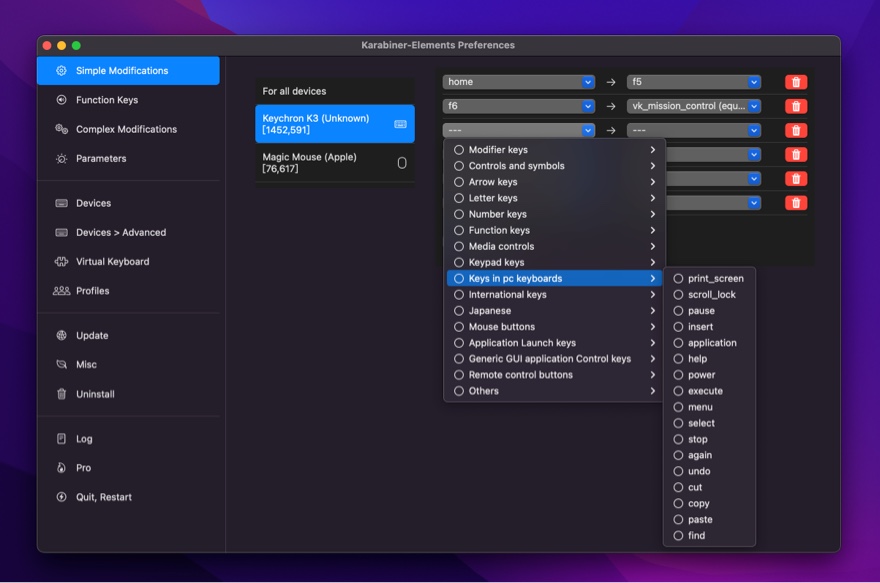Click the Virtual Keyboard puzzle icon
Screen dimensions: 880x583
coord(61,262)
